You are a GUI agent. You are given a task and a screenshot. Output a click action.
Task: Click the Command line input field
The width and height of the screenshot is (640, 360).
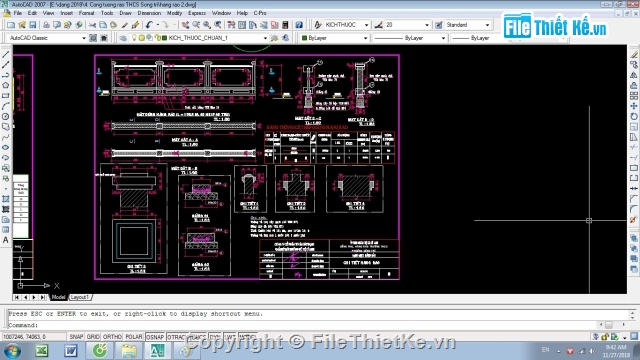coord(318,325)
